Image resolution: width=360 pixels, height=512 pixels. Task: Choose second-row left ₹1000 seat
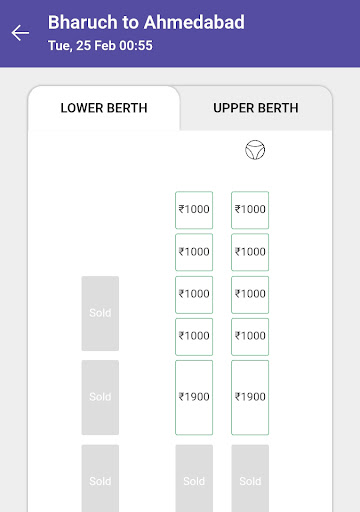194,252
